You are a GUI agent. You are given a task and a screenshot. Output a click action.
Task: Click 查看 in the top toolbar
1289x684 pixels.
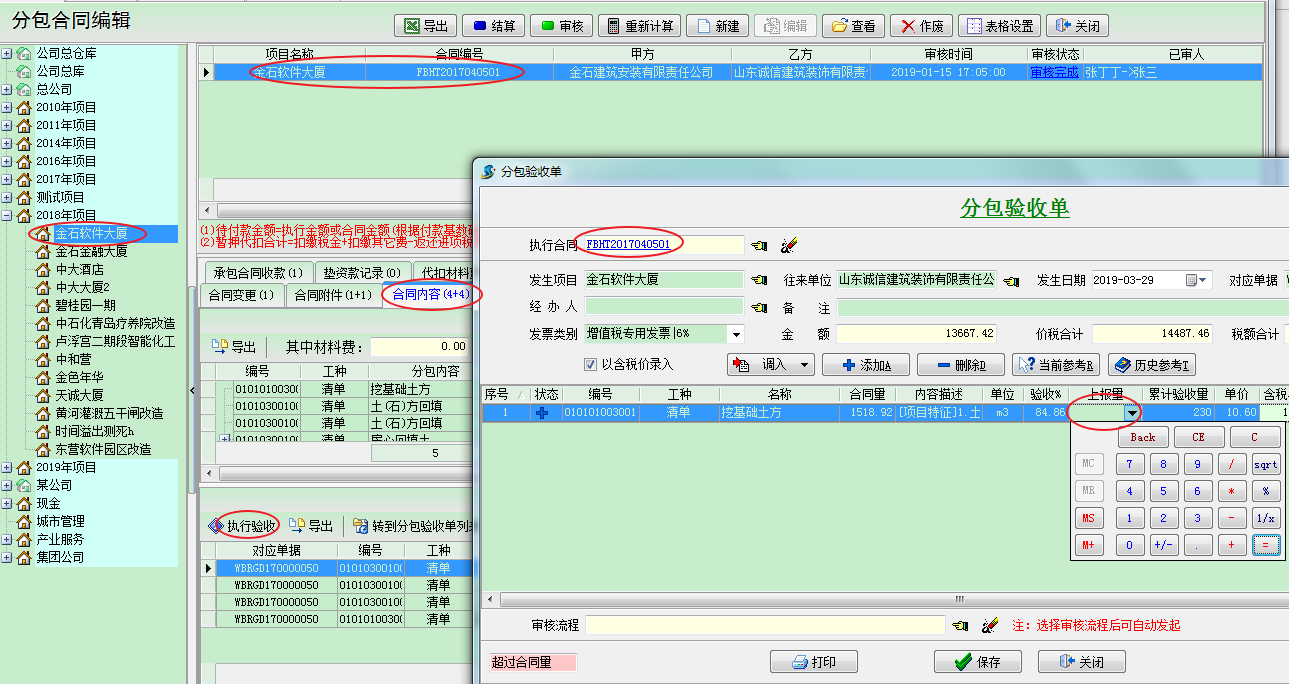852,26
